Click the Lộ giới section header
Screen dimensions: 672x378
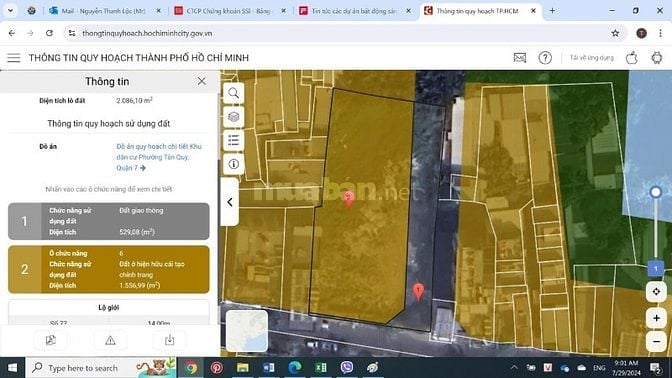(x=108, y=307)
